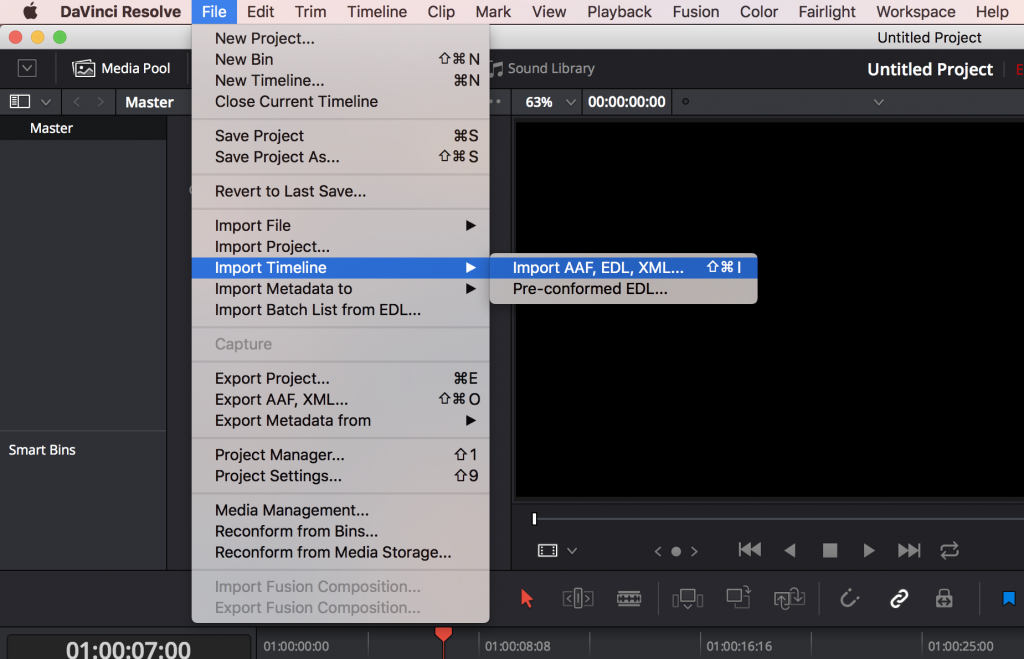Open Import File submenu

(340, 225)
